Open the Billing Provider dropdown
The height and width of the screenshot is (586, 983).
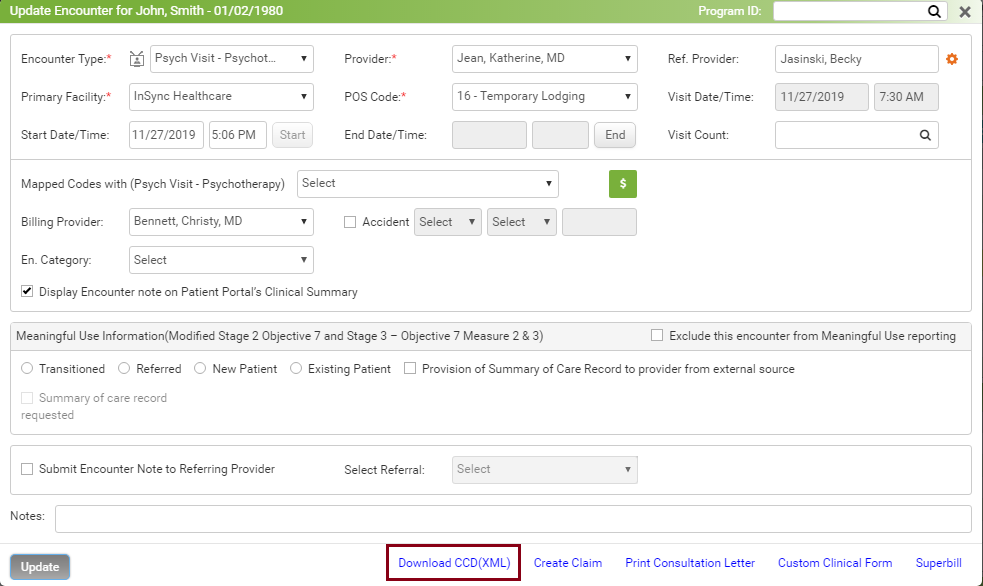(x=221, y=221)
